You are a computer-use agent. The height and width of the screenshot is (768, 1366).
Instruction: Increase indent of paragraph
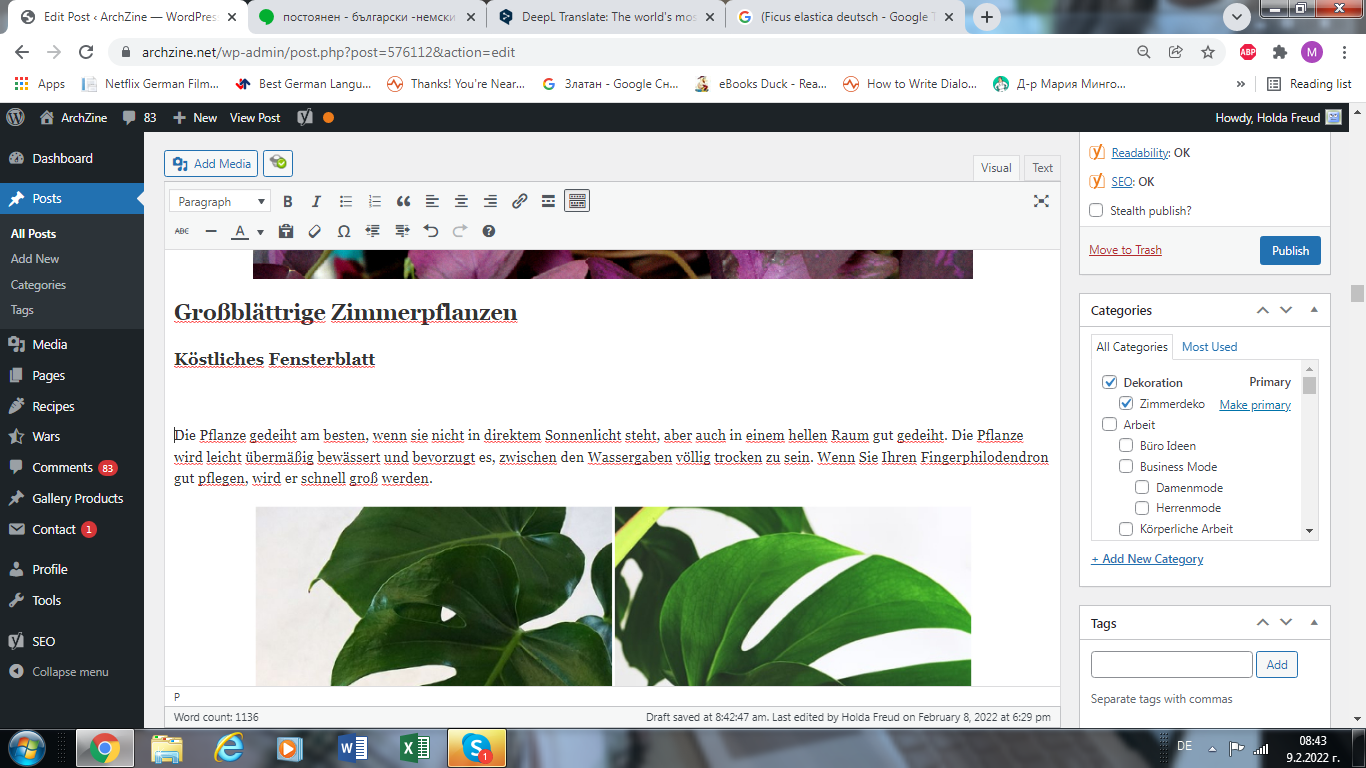tap(402, 231)
